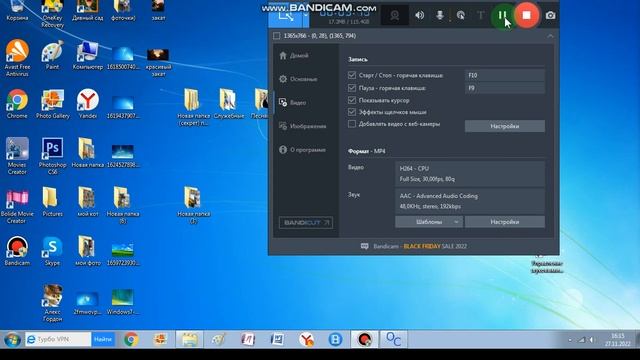The width and height of the screenshot is (640, 360).
Task: Click the text overlay T icon
Action: pyautogui.click(x=480, y=16)
